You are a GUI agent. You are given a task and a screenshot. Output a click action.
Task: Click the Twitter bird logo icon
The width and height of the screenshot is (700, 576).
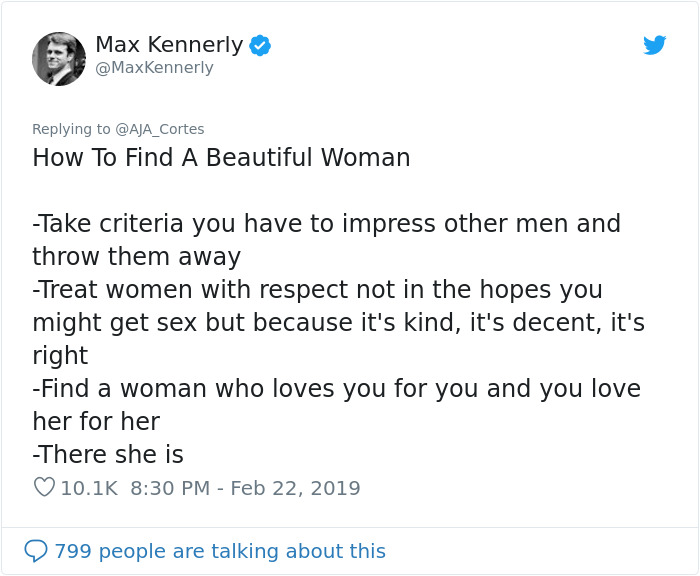(654, 45)
